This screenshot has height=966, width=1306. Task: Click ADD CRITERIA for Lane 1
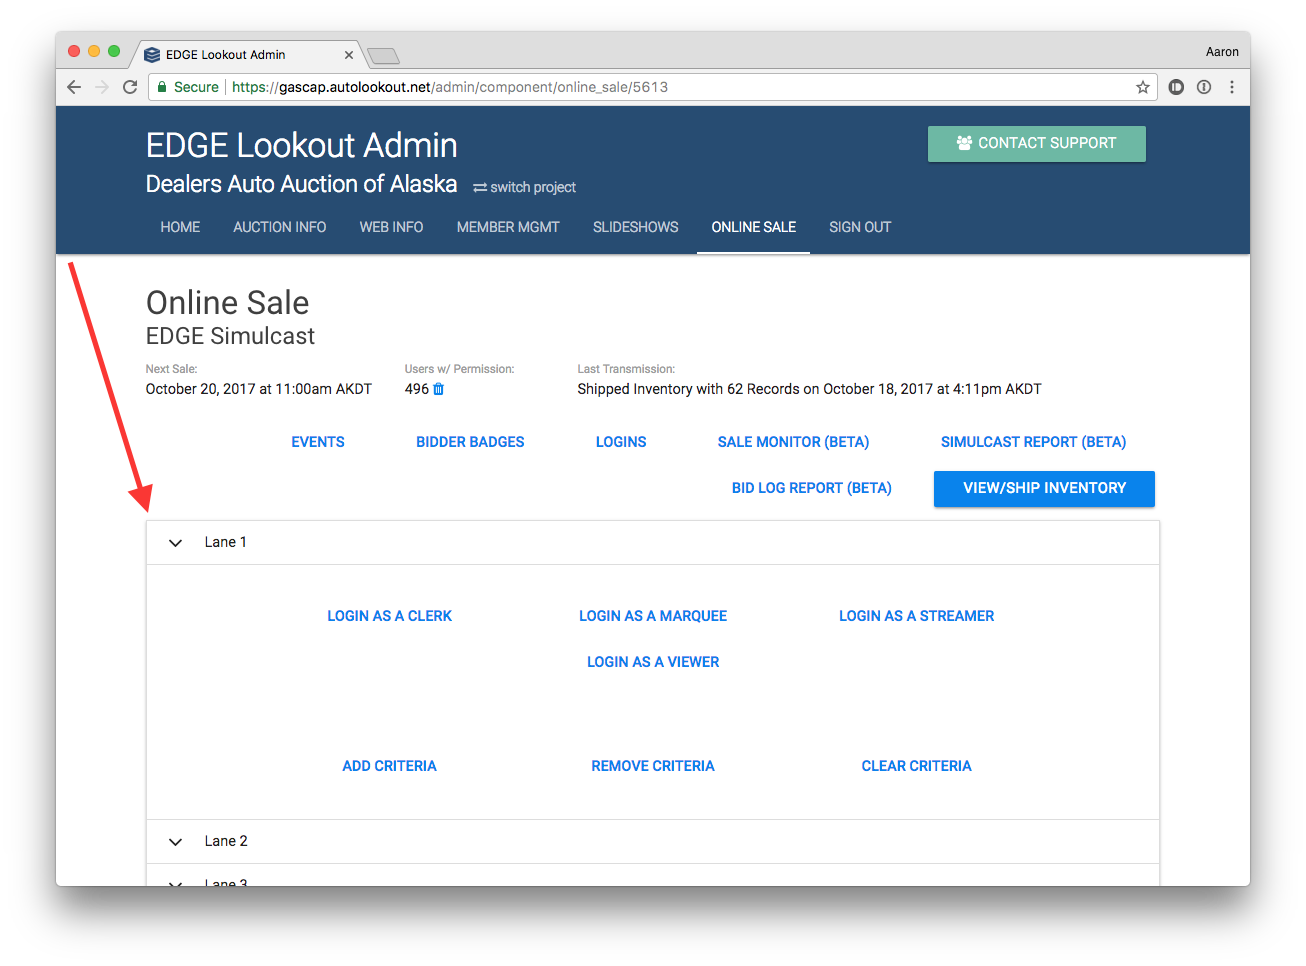click(x=390, y=766)
